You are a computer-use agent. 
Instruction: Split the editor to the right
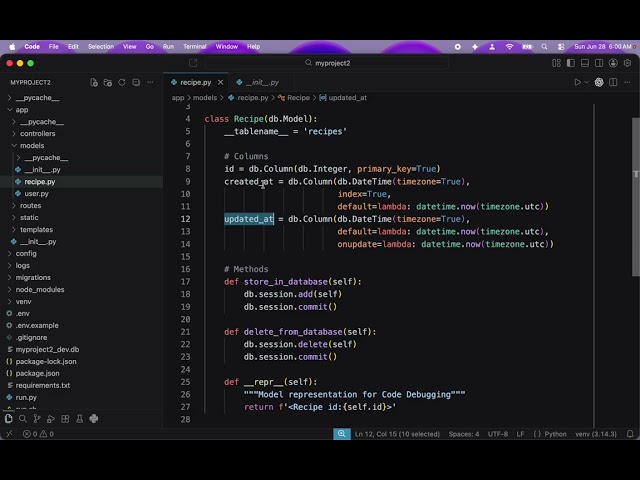613,82
